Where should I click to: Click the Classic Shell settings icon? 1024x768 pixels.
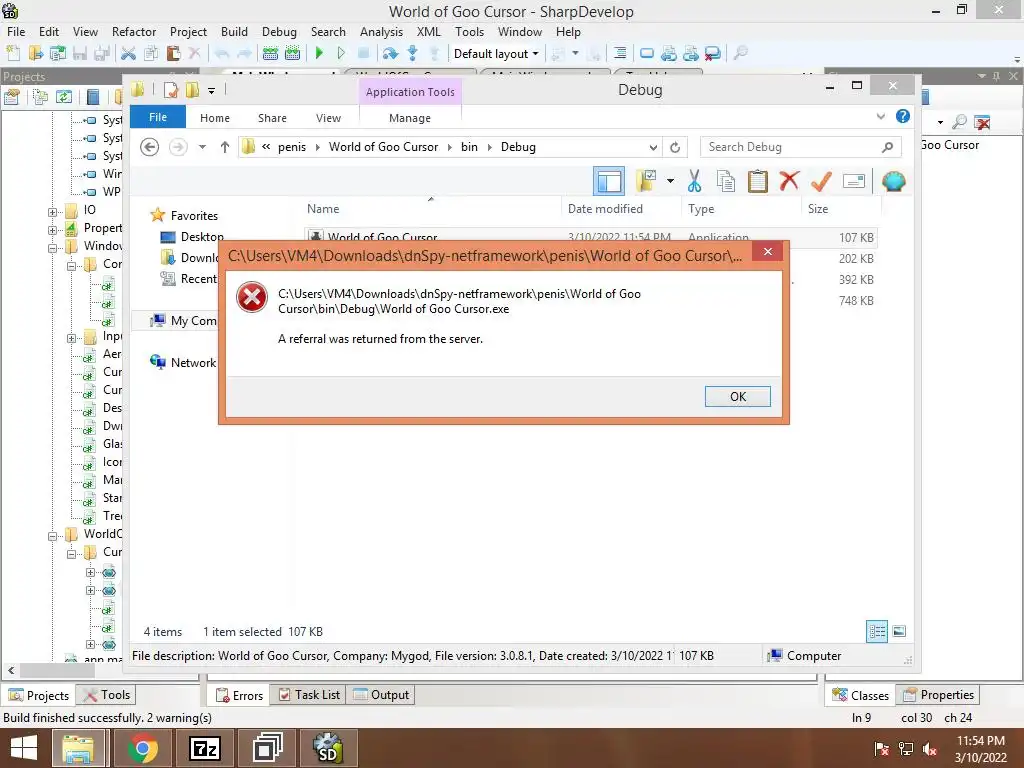(x=893, y=181)
